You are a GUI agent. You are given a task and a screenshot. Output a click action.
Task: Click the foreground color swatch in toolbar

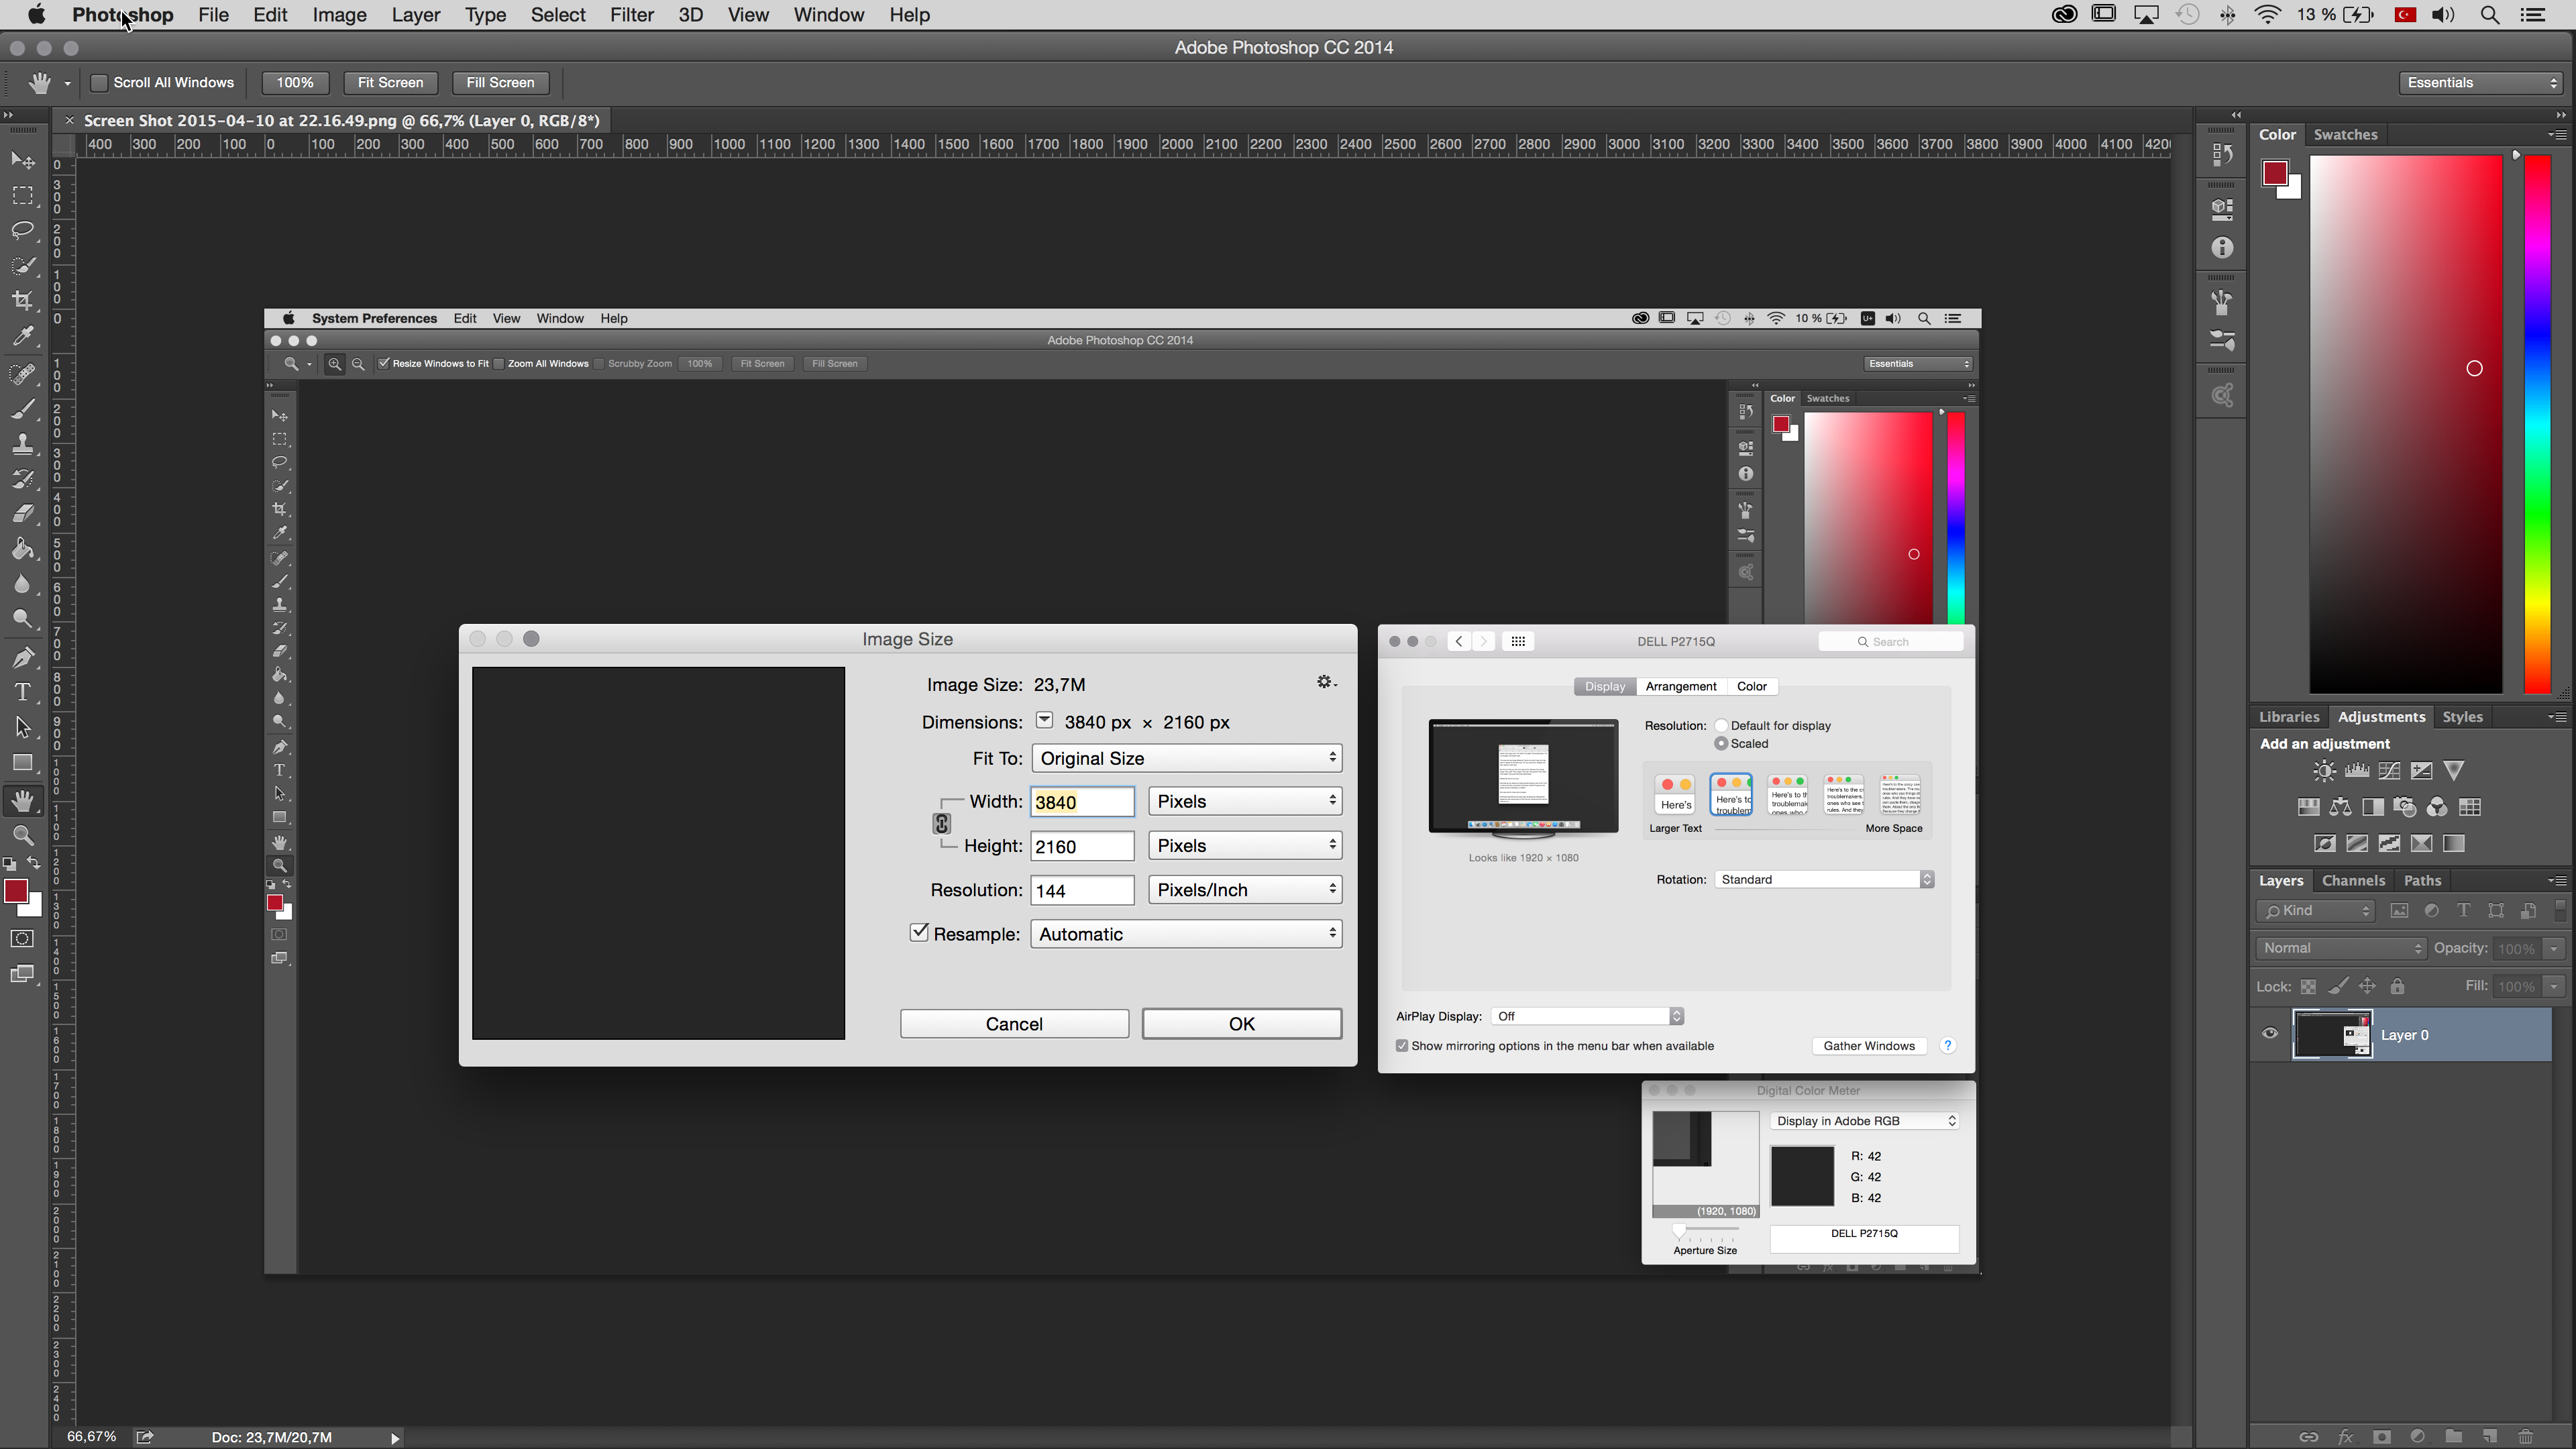[15, 890]
